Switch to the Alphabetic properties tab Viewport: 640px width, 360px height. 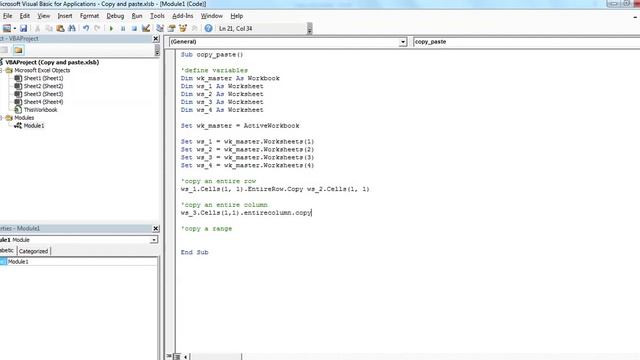7,251
